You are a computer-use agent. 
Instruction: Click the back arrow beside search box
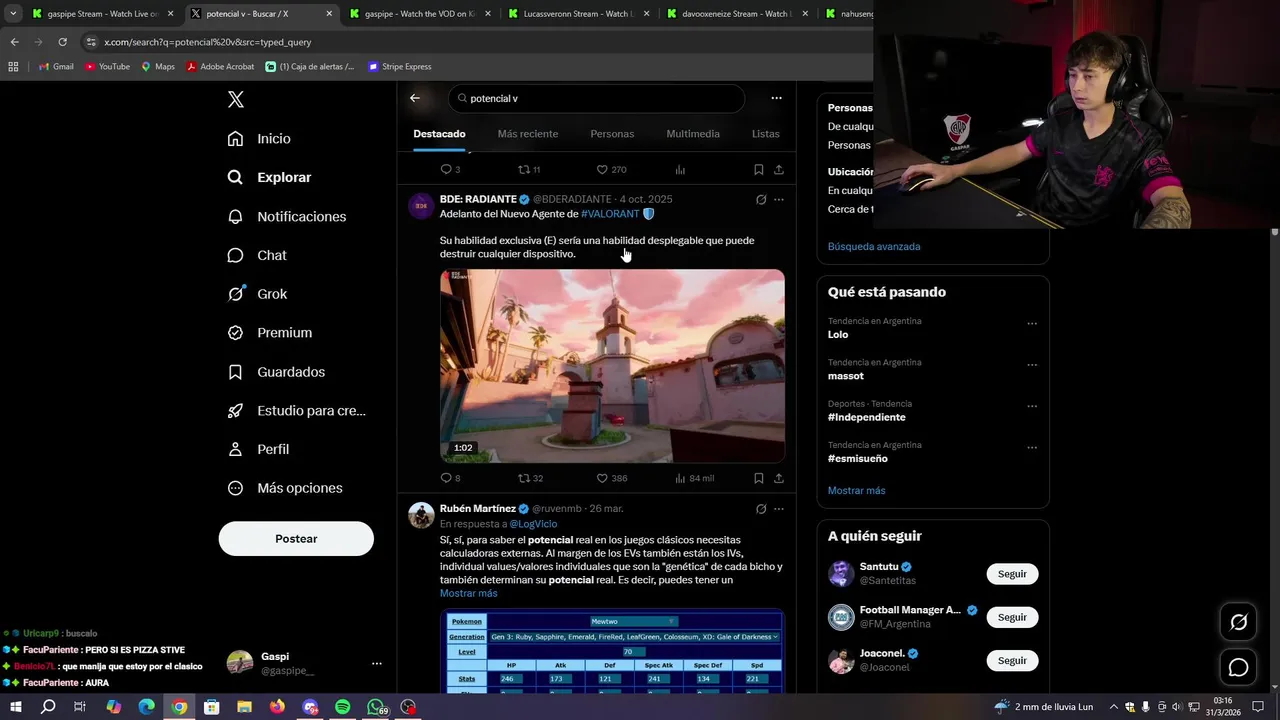click(x=415, y=98)
